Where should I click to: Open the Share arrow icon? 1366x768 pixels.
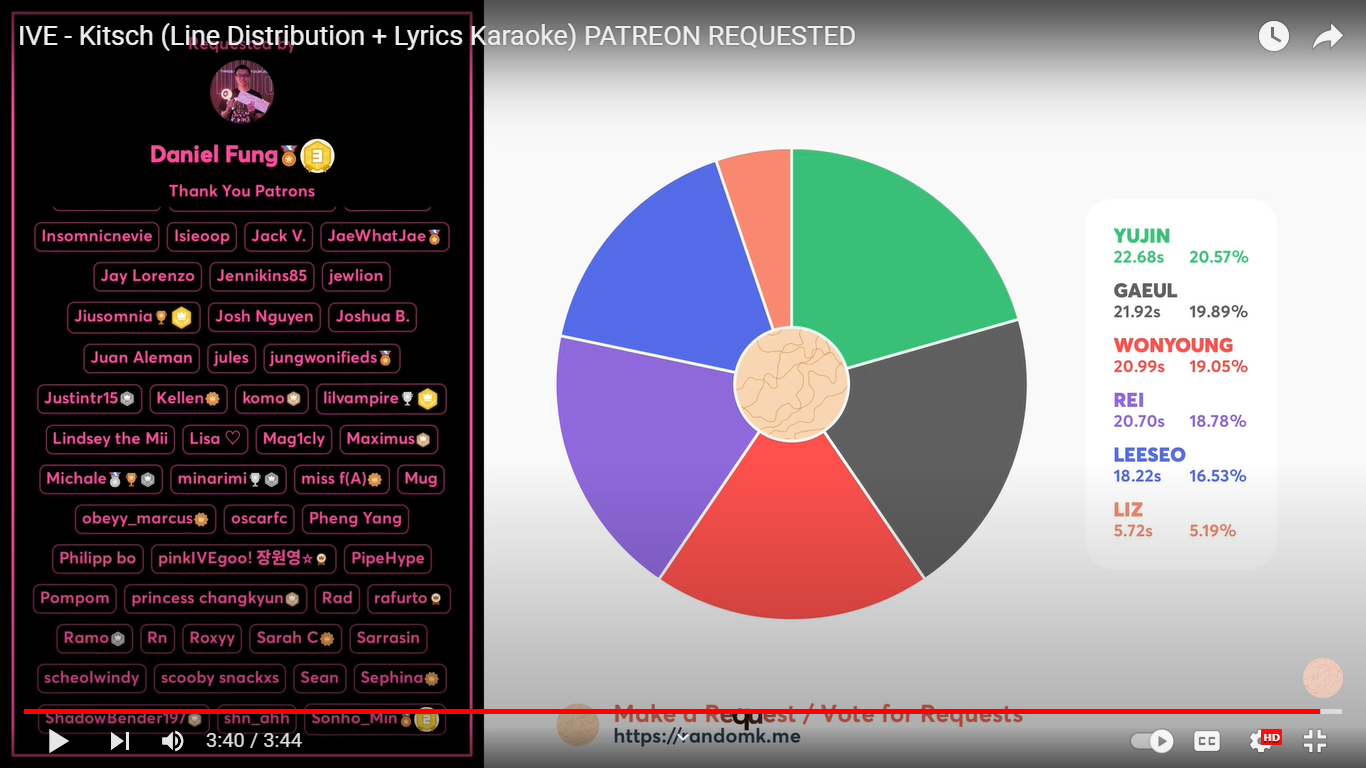click(1328, 37)
